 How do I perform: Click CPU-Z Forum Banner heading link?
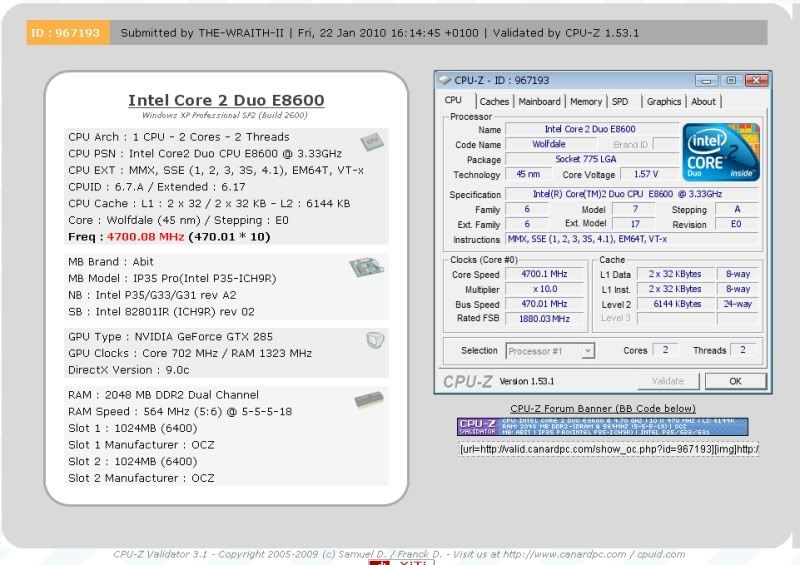[x=603, y=409]
